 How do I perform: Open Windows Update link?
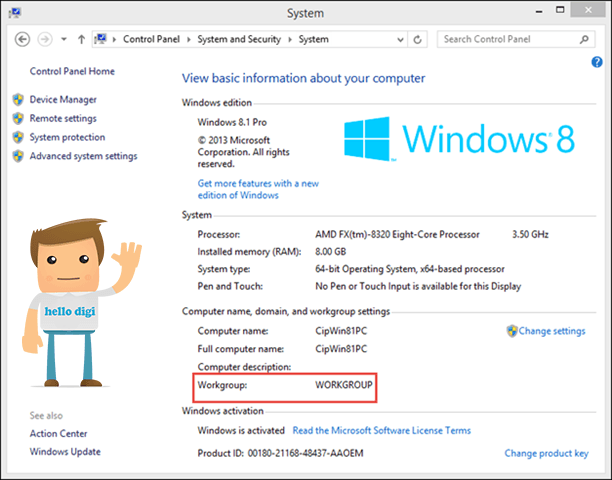[65, 452]
